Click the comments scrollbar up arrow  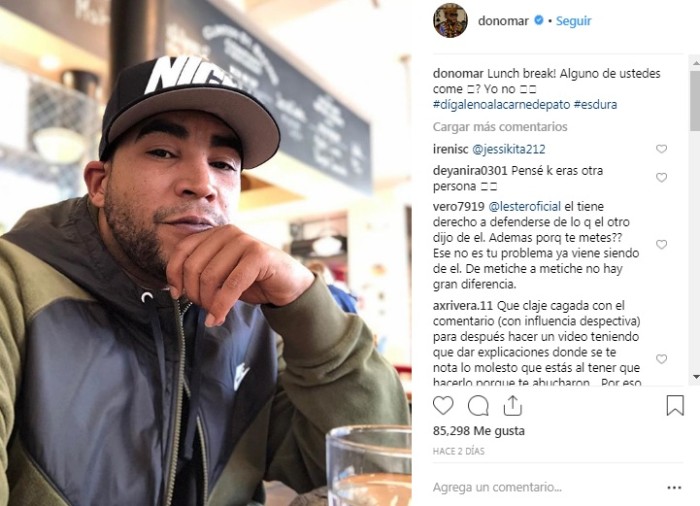pos(696,64)
